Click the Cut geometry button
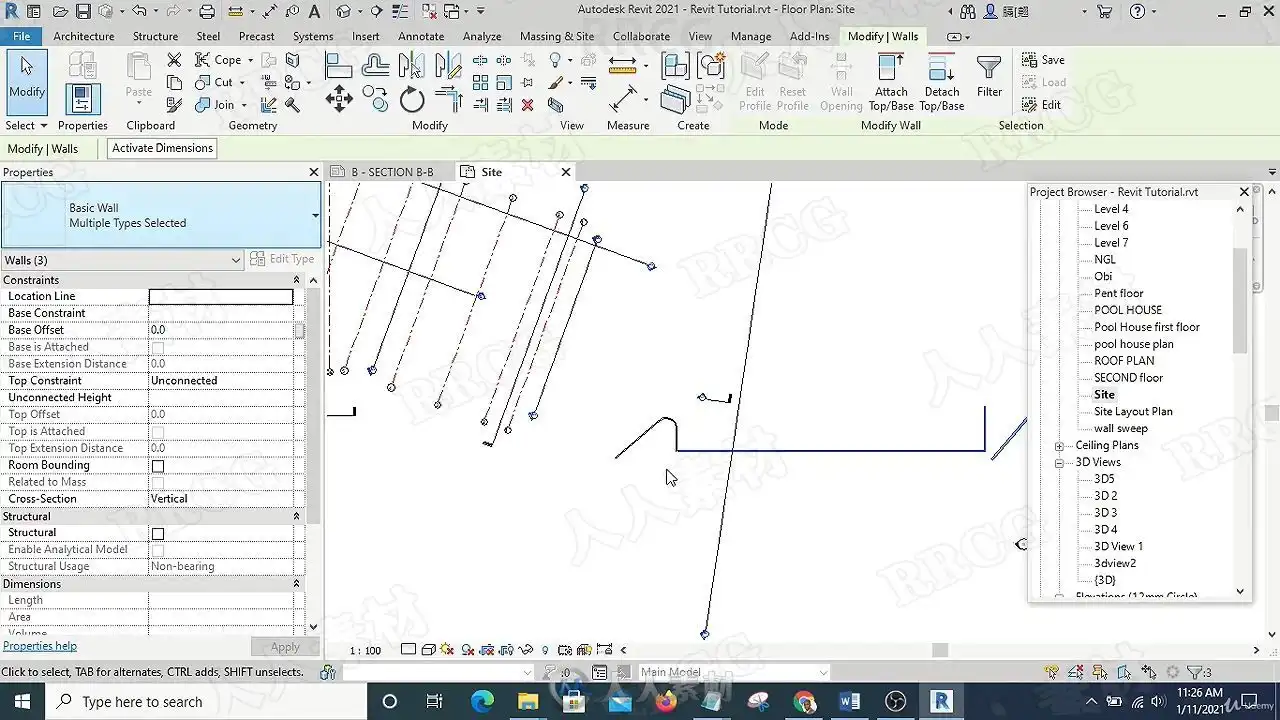 tap(215, 83)
